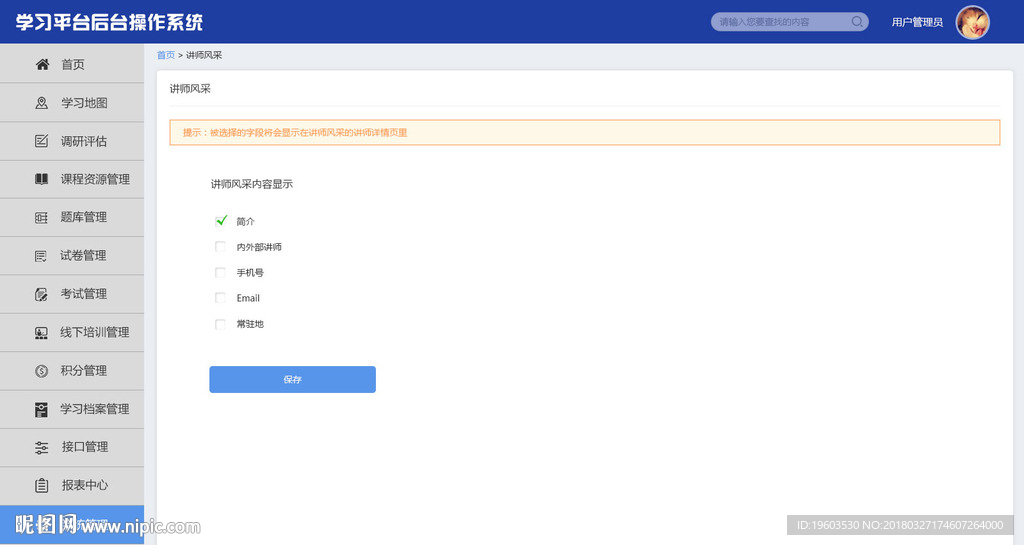This screenshot has width=1024, height=545.
Task: Focus the header search input field
Action: 790,22
